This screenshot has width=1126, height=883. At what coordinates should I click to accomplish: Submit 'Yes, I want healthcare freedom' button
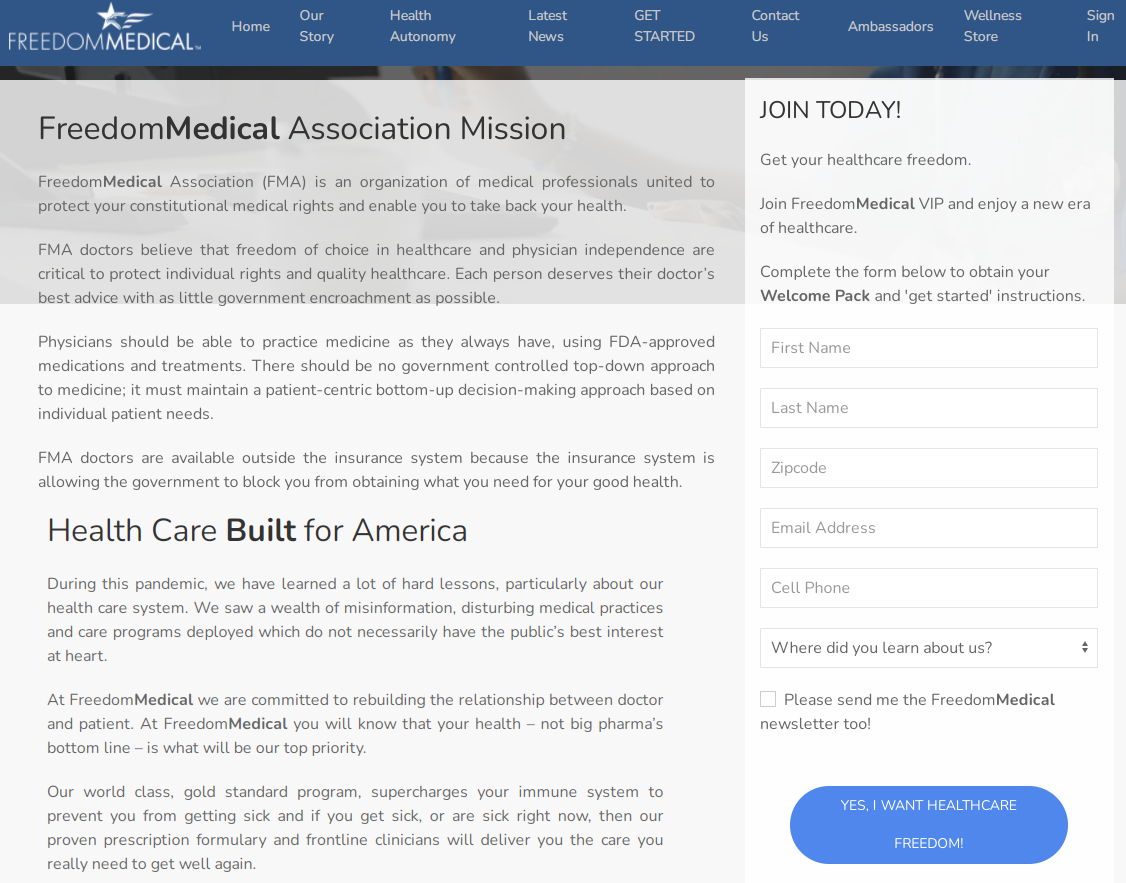click(x=929, y=825)
